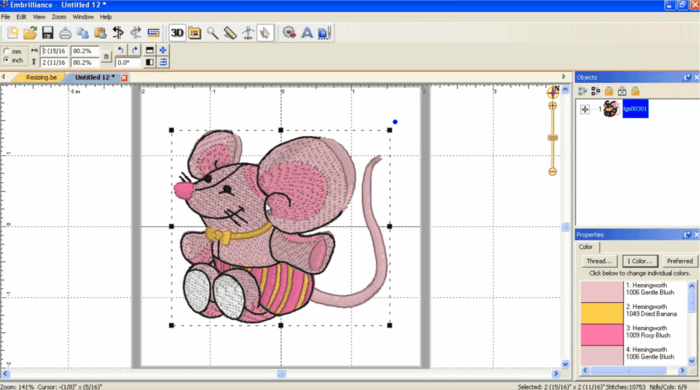Image resolution: width=700 pixels, height=390 pixels.
Task: Flip the design vertically
Action: click(150, 50)
